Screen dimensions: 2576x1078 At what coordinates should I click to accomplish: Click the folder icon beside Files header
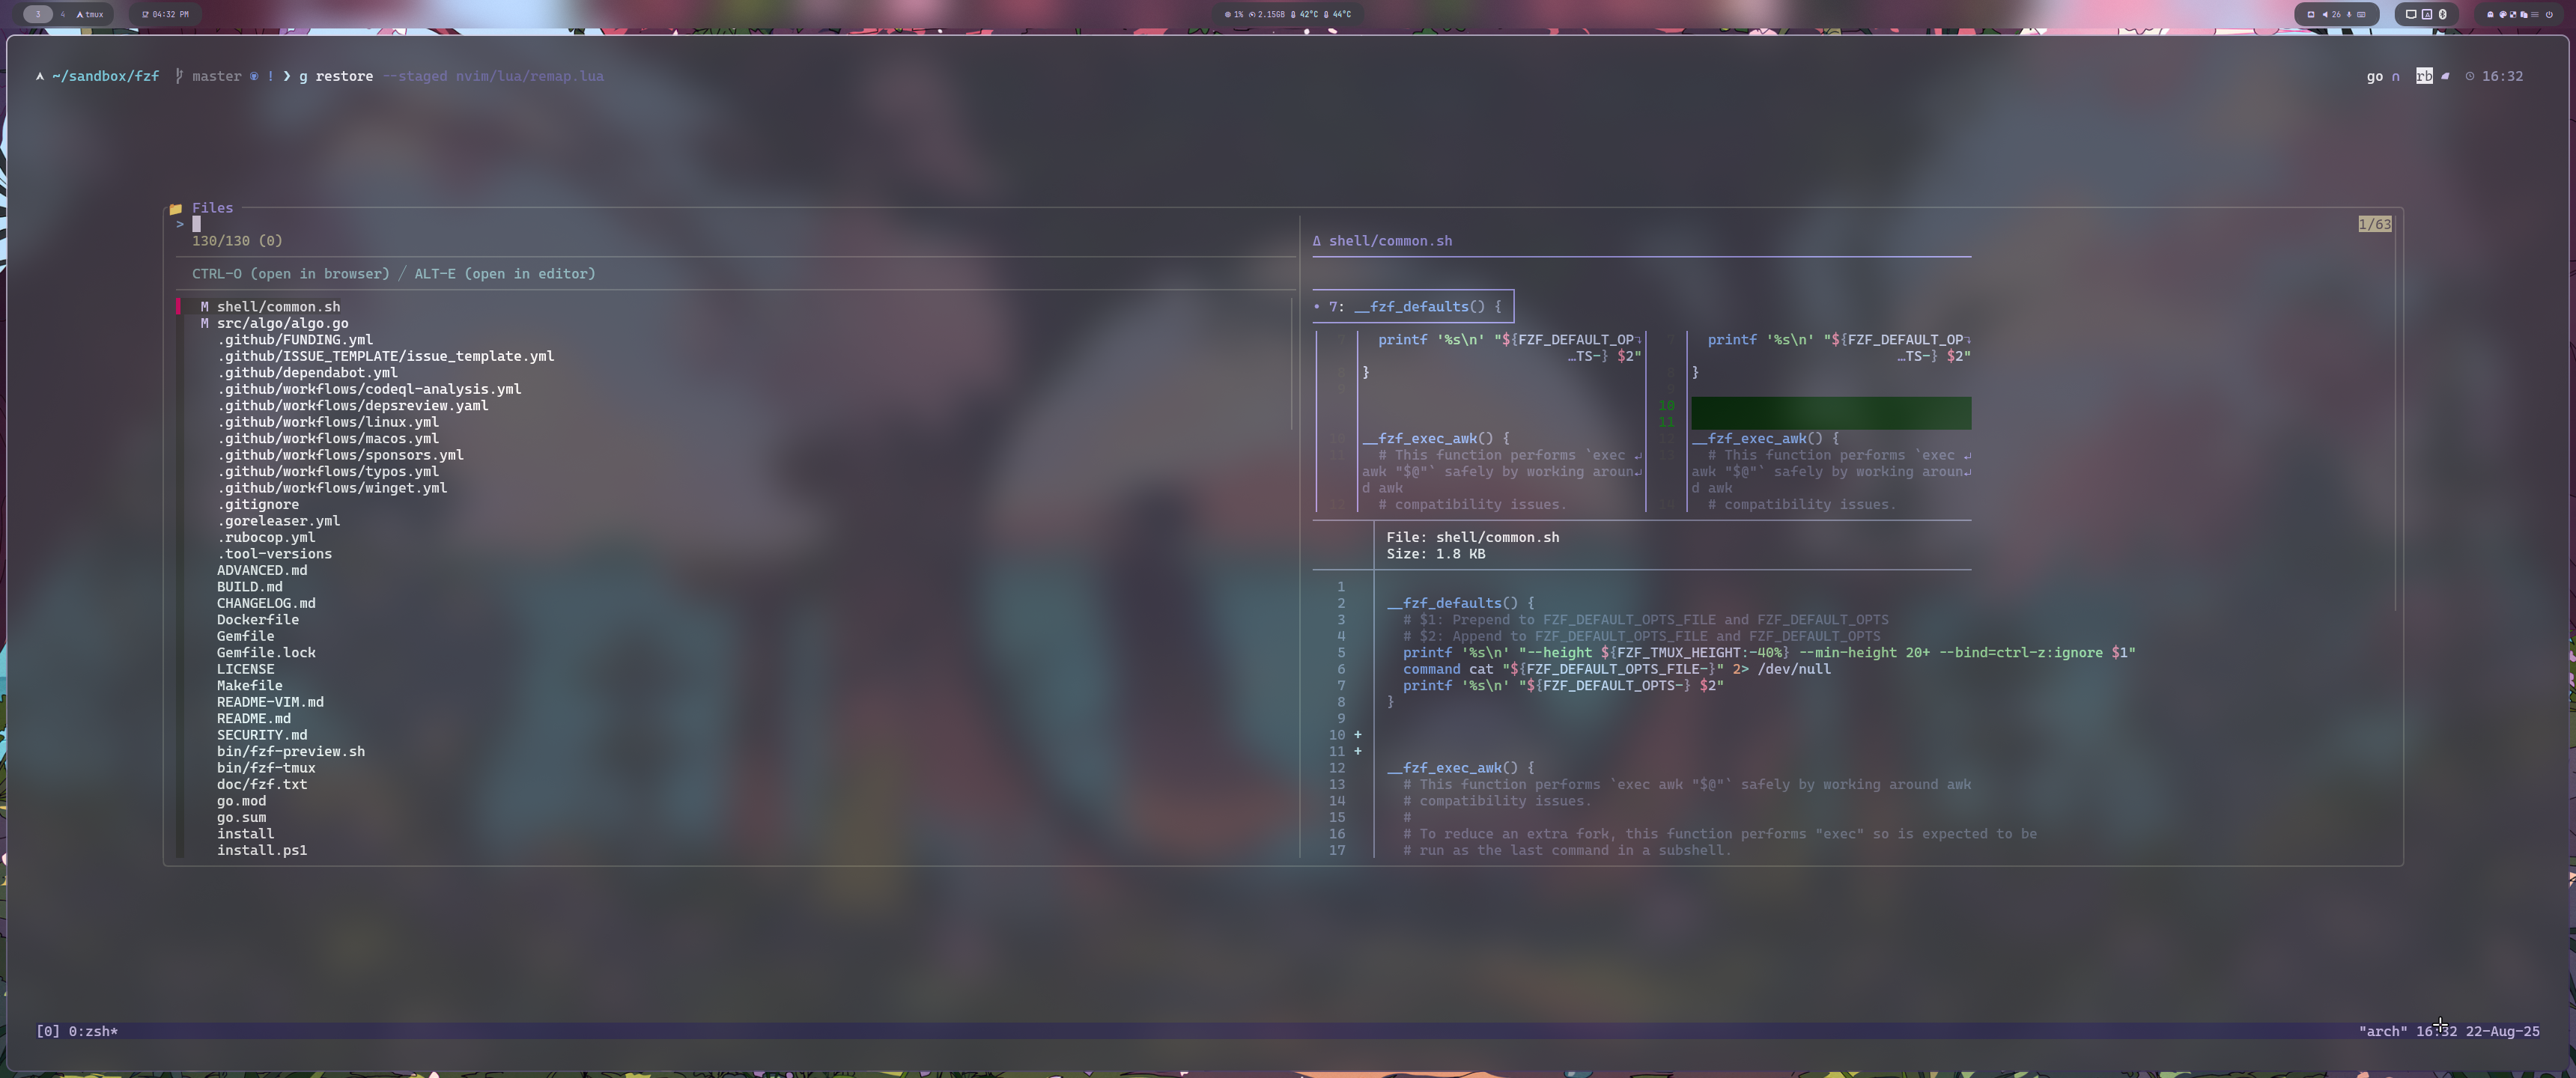click(x=176, y=208)
